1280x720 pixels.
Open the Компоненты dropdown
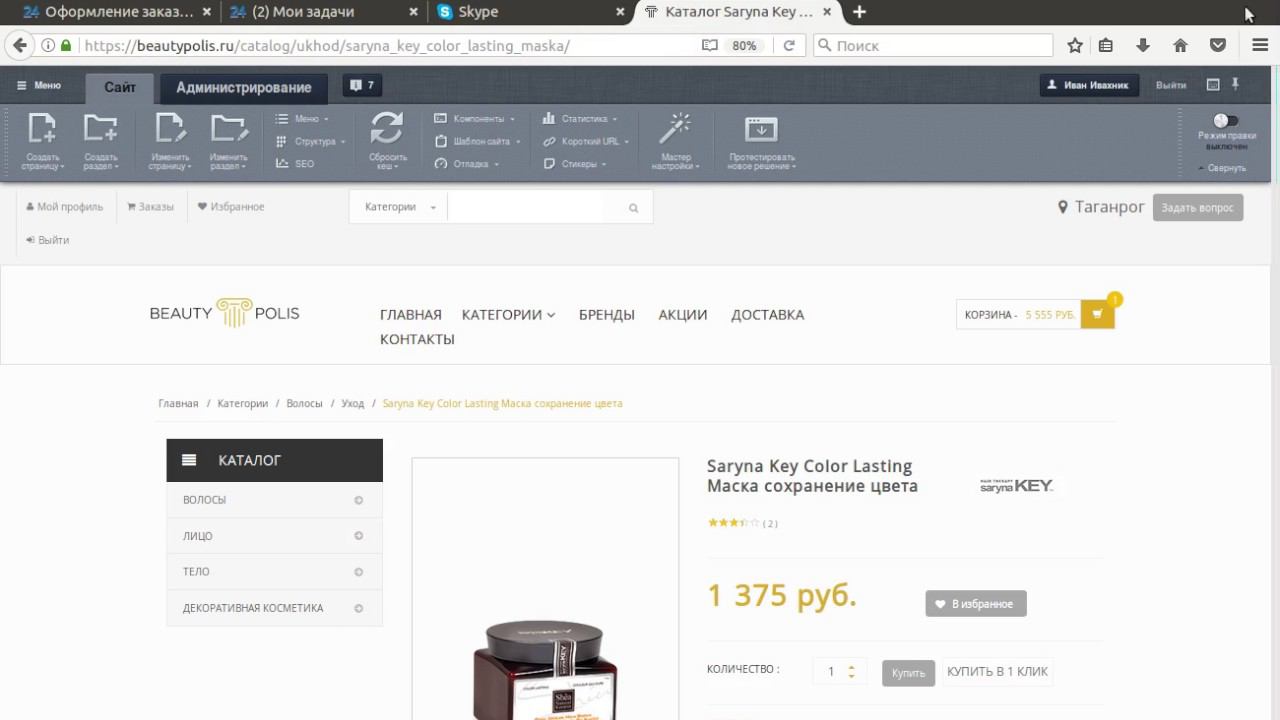pos(475,118)
